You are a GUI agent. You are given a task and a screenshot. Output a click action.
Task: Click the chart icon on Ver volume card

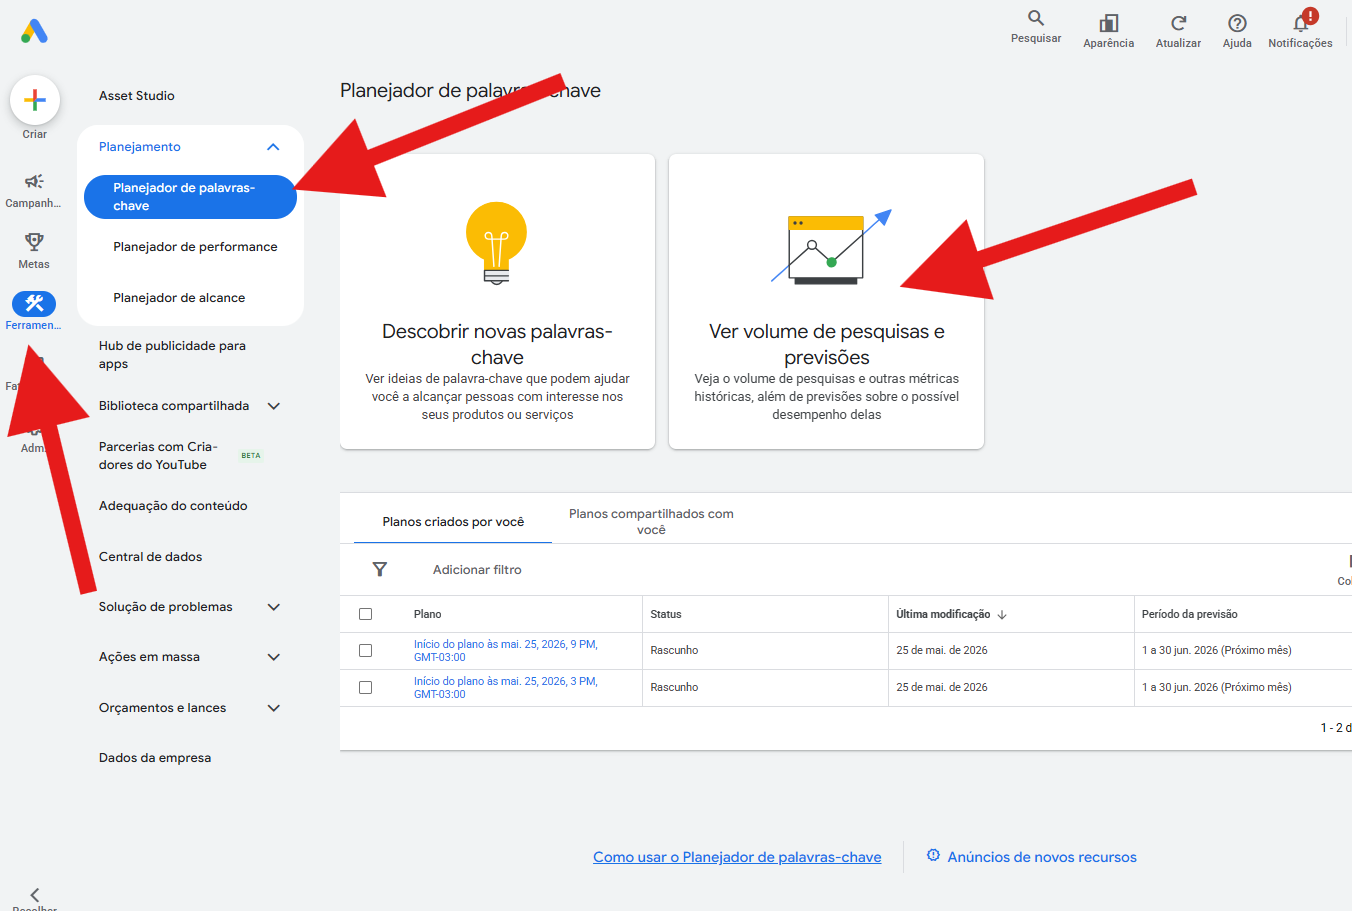830,247
